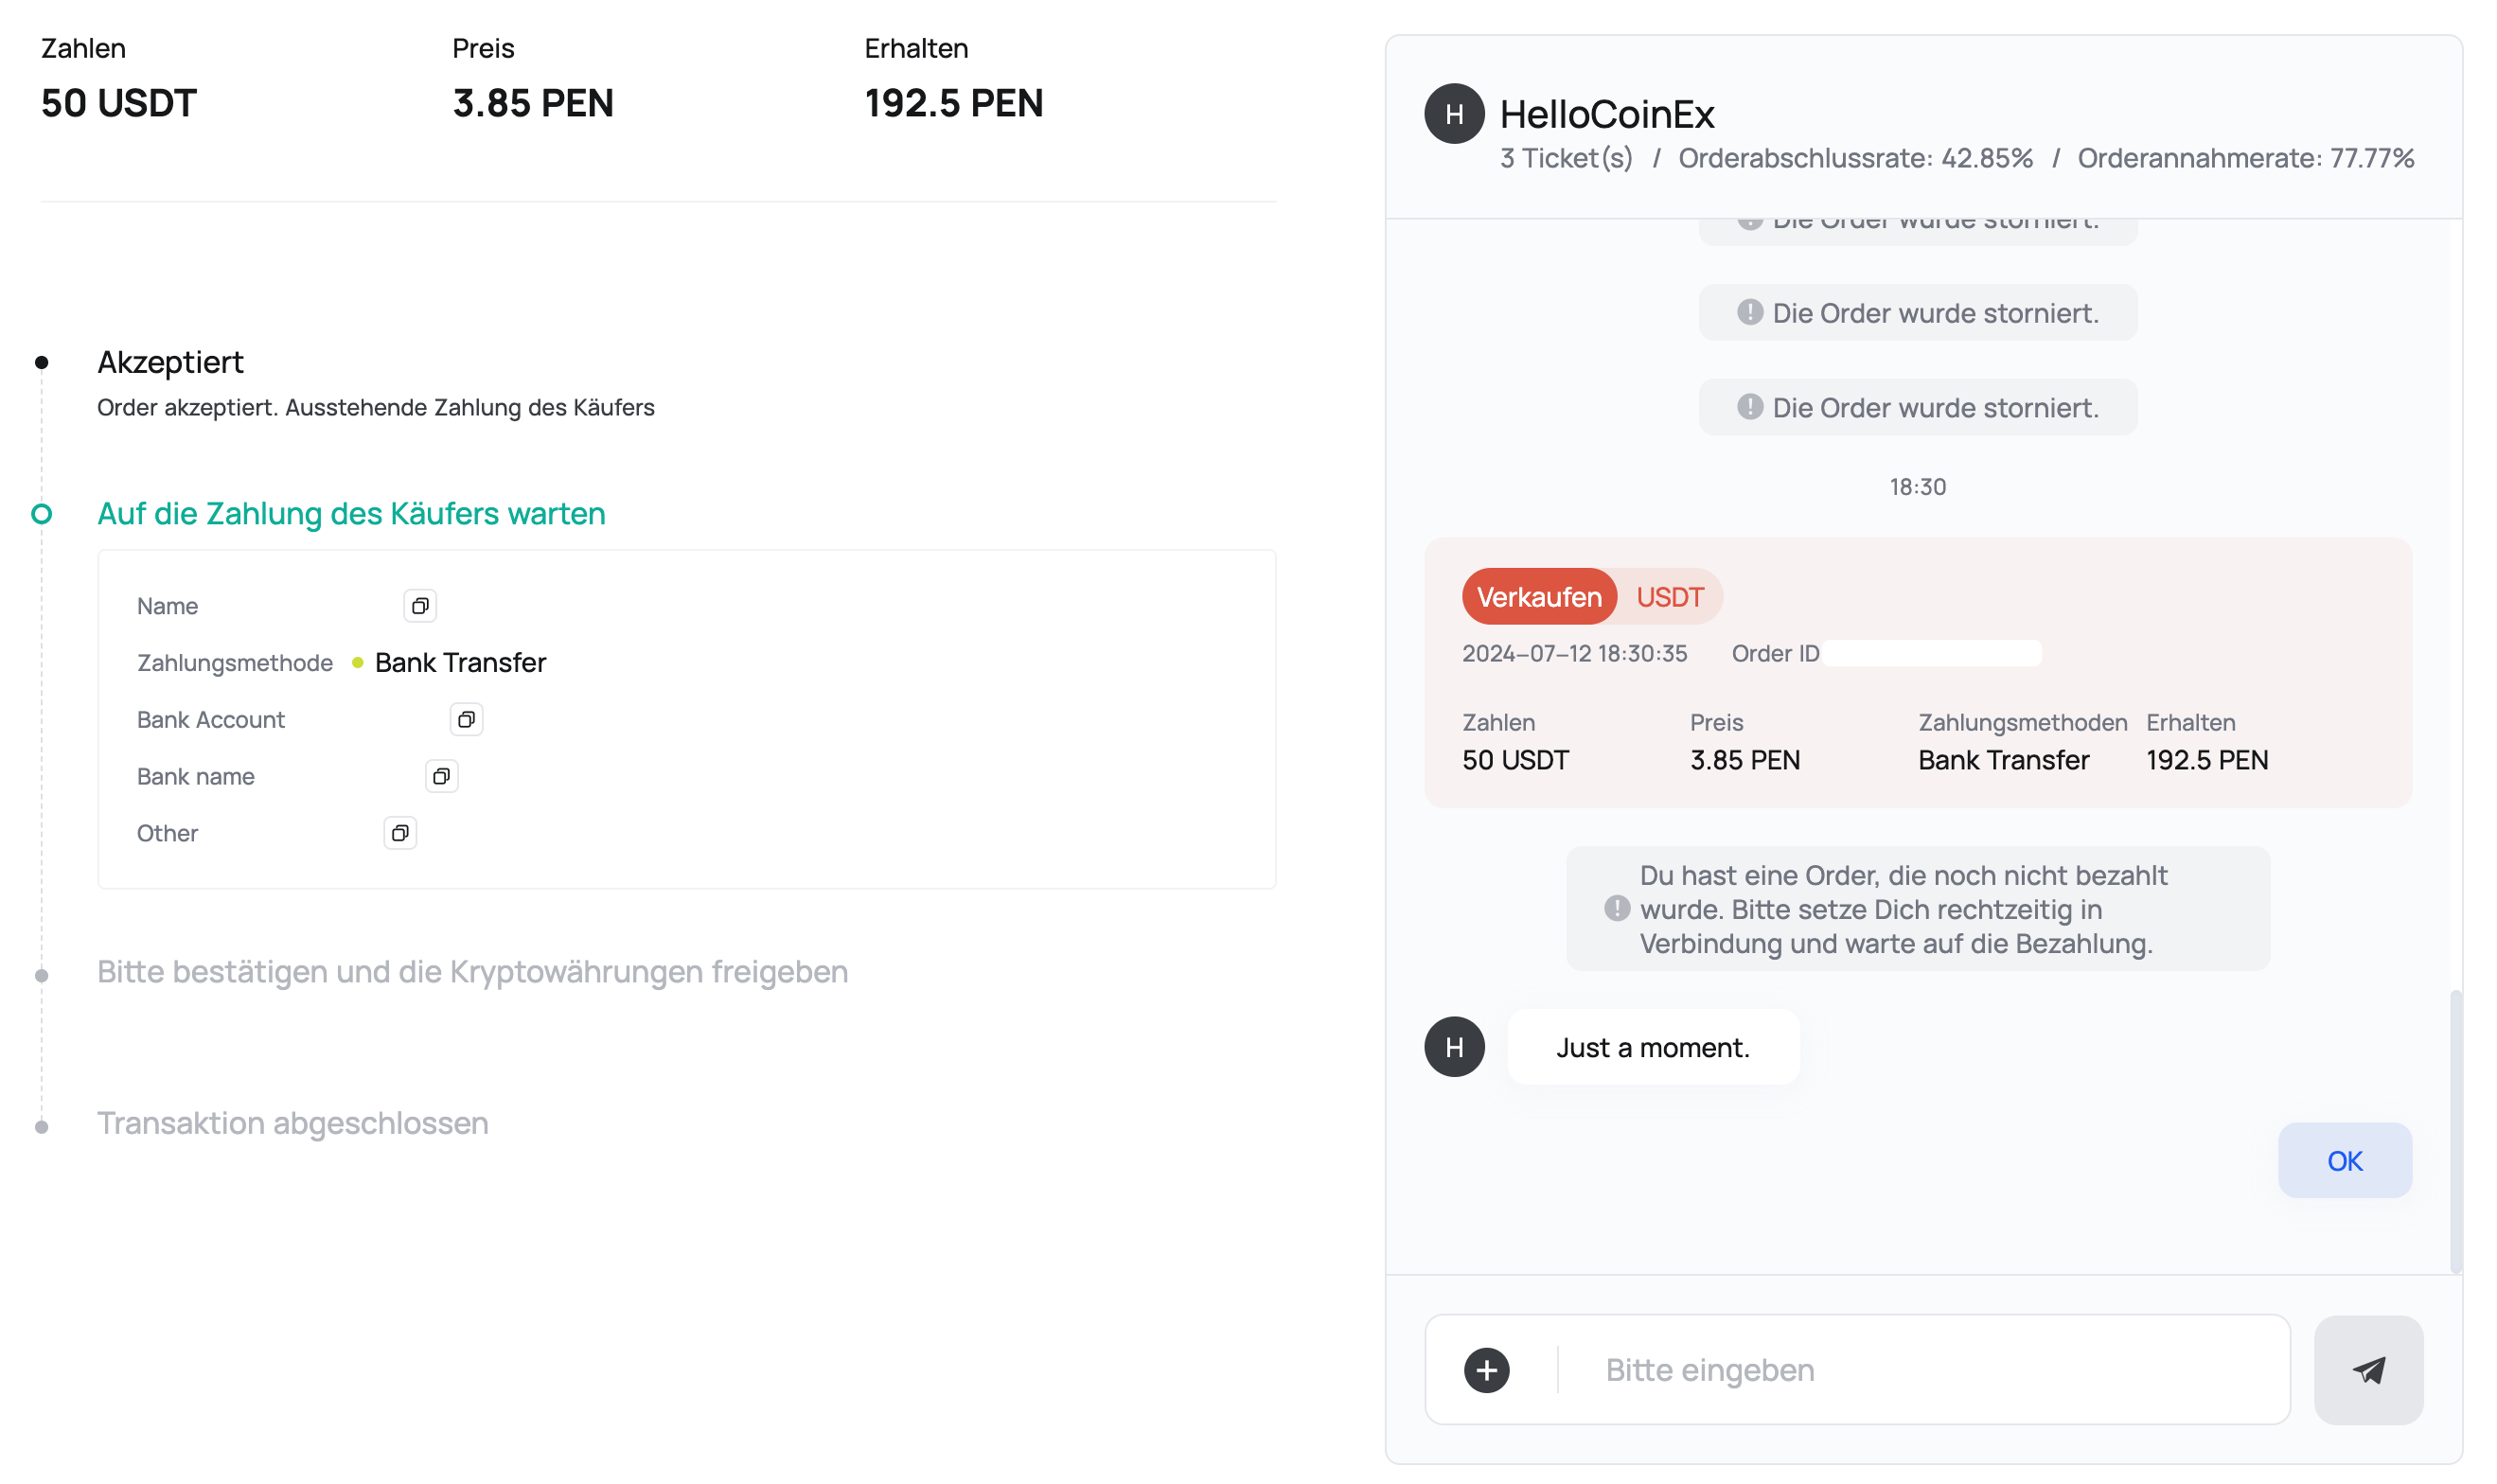
Task: Type in the Bitte eingeben message field
Action: tap(1920, 1370)
